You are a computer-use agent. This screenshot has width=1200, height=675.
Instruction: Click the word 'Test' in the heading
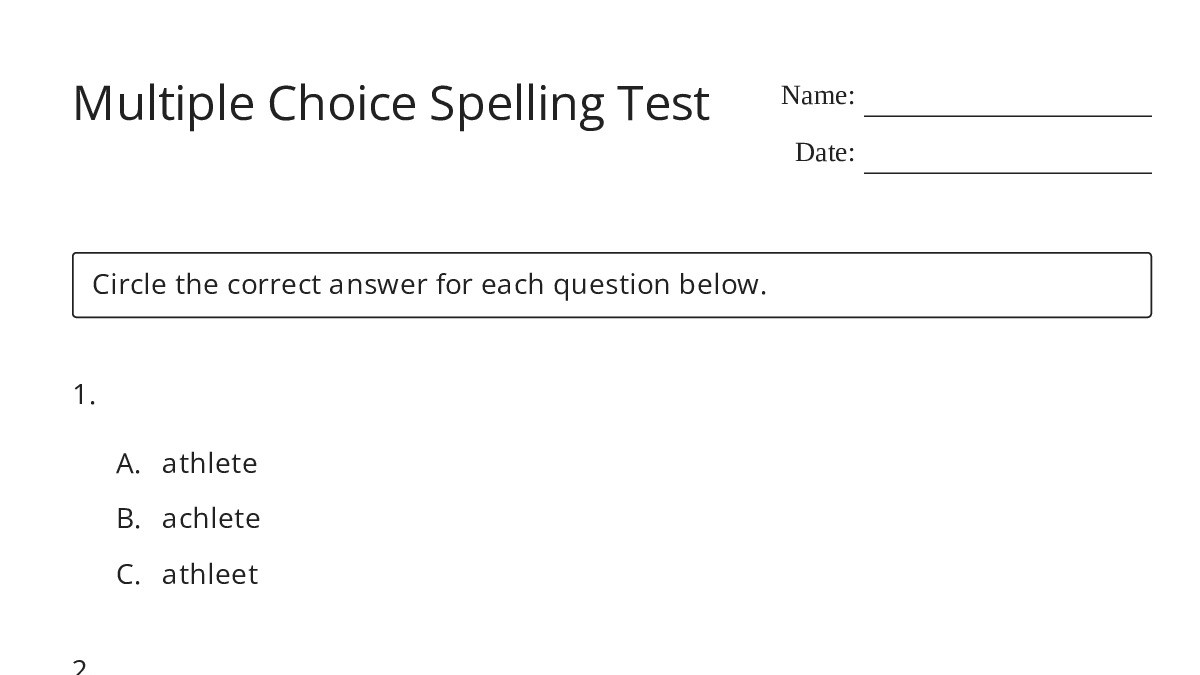coord(663,103)
